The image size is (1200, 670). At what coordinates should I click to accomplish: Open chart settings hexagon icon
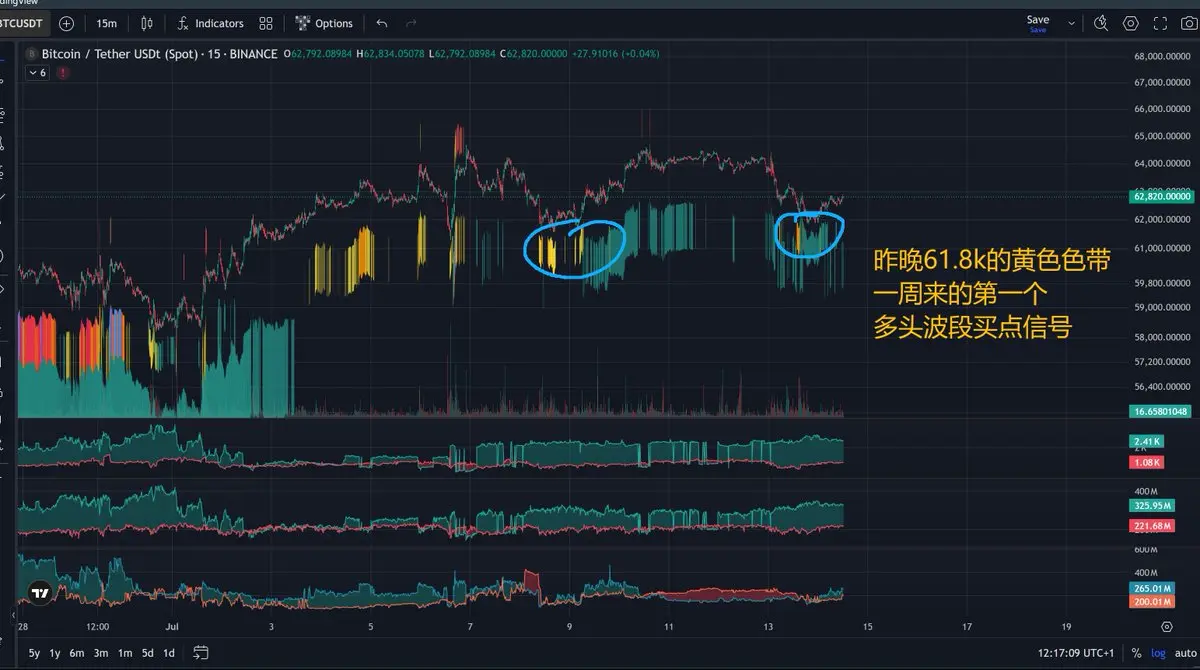point(1131,23)
